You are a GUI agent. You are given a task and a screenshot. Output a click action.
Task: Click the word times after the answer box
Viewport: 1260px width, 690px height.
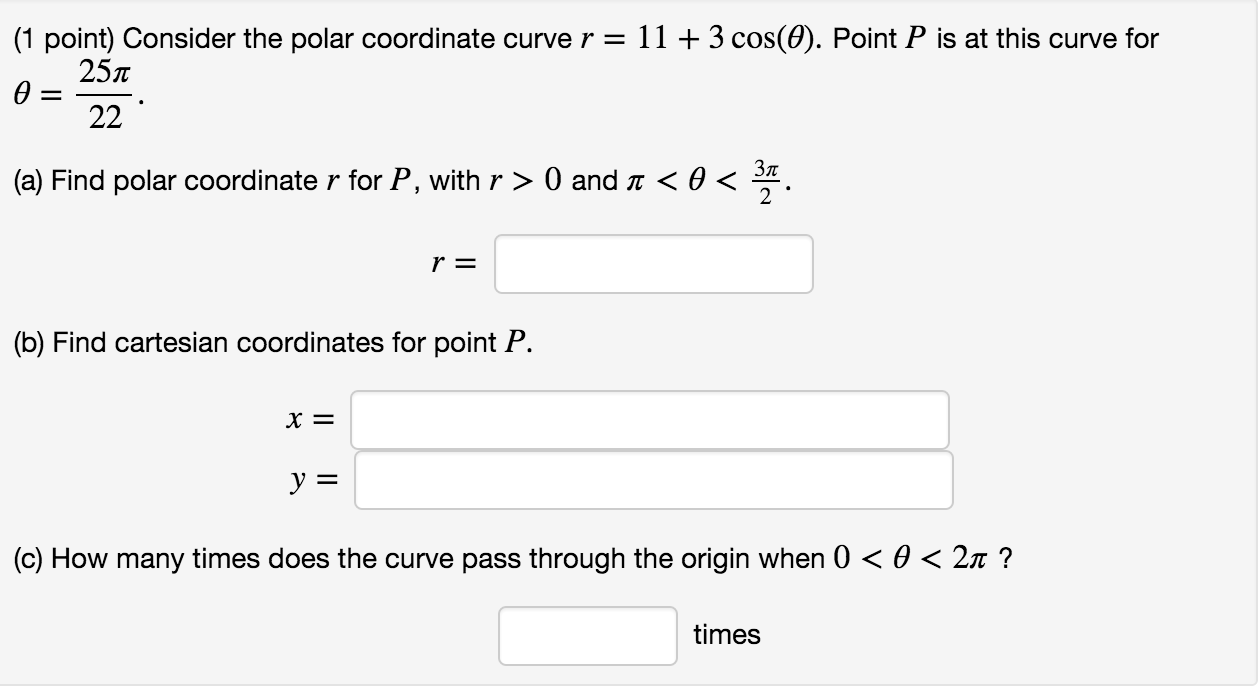[727, 633]
